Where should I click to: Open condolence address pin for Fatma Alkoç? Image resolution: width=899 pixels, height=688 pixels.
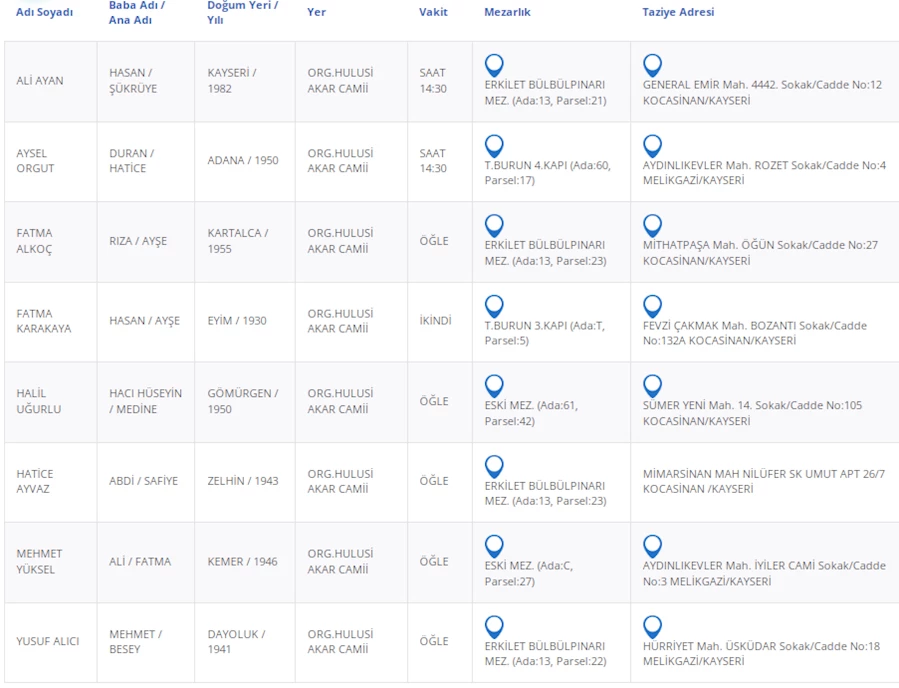pyautogui.click(x=652, y=225)
